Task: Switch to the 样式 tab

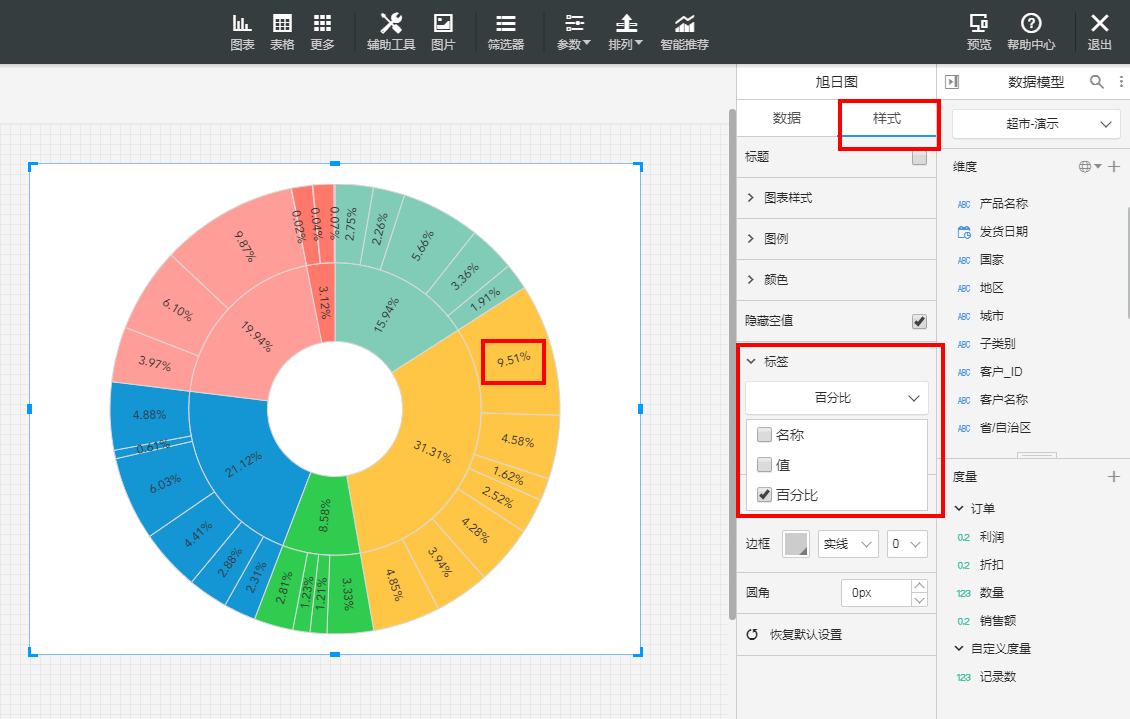Action: coord(887,118)
